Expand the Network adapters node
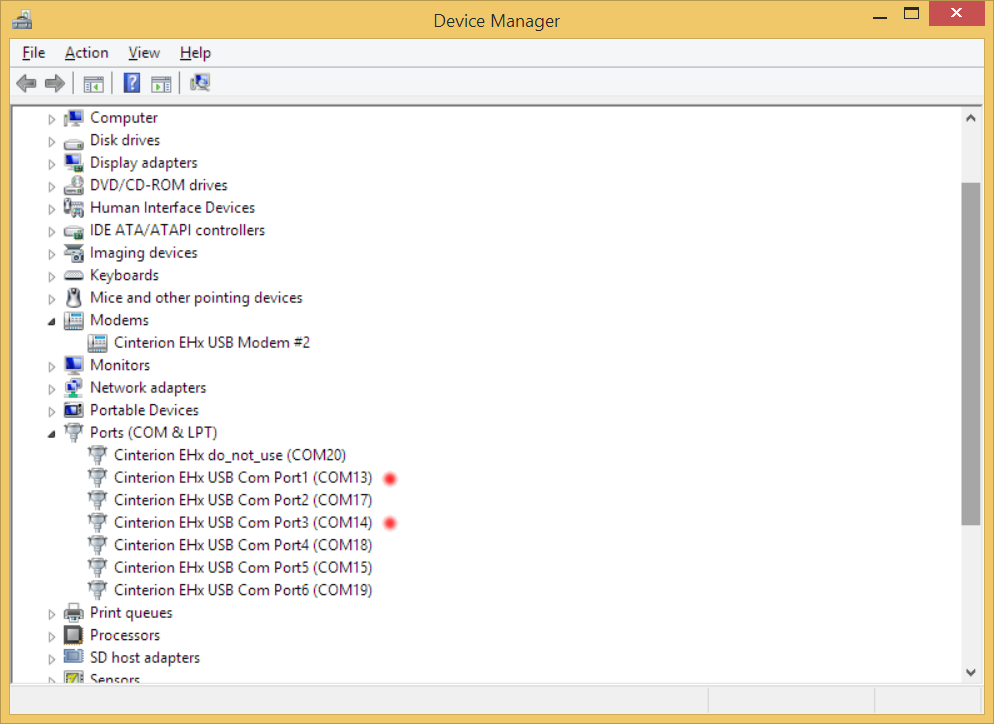The width and height of the screenshot is (994, 724). (x=51, y=389)
